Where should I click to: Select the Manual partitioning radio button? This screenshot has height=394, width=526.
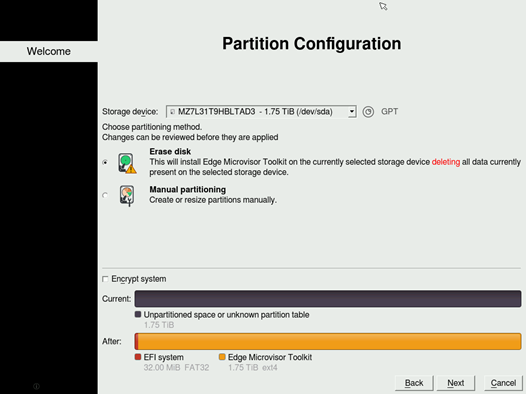click(105, 195)
